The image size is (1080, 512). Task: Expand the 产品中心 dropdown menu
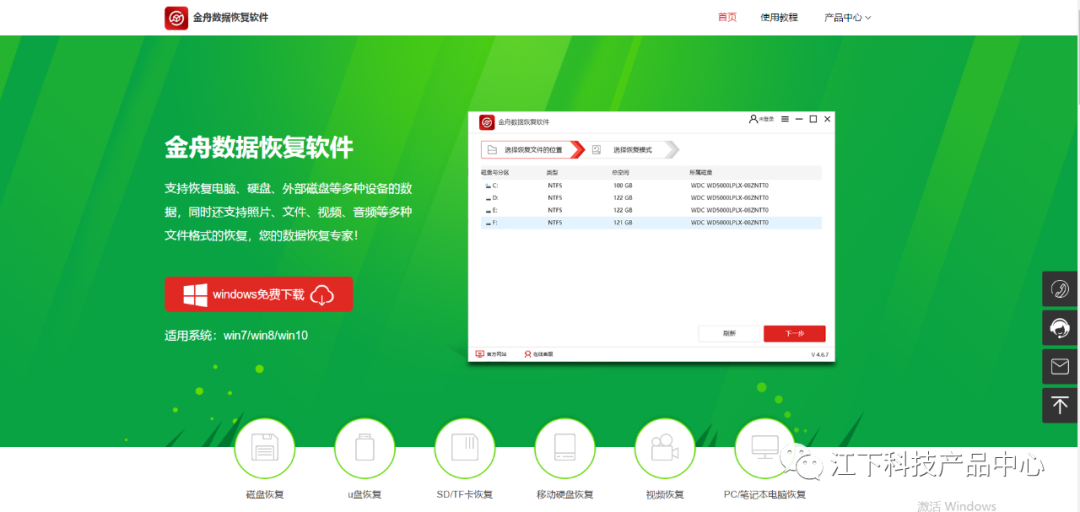(x=847, y=17)
